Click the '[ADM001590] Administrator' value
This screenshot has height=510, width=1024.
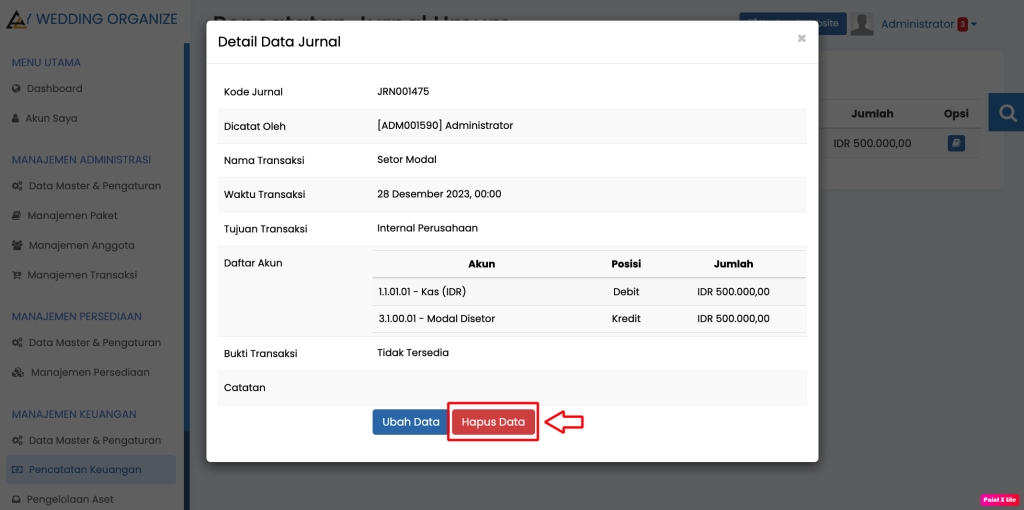click(445, 125)
